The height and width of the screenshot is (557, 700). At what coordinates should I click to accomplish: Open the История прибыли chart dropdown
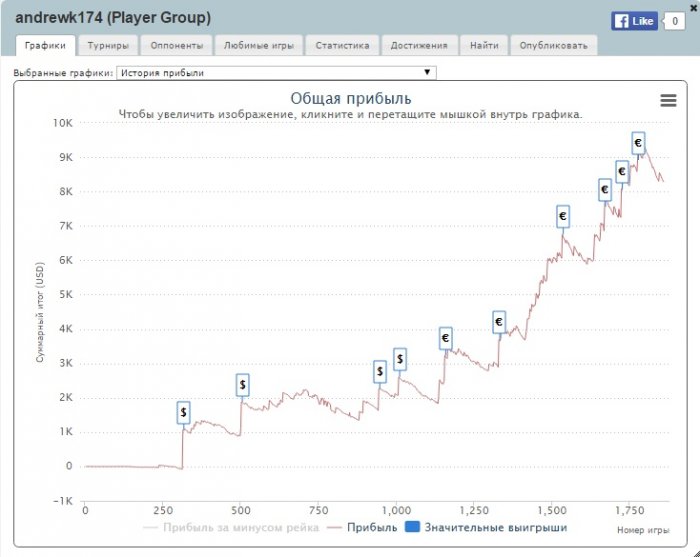click(276, 73)
